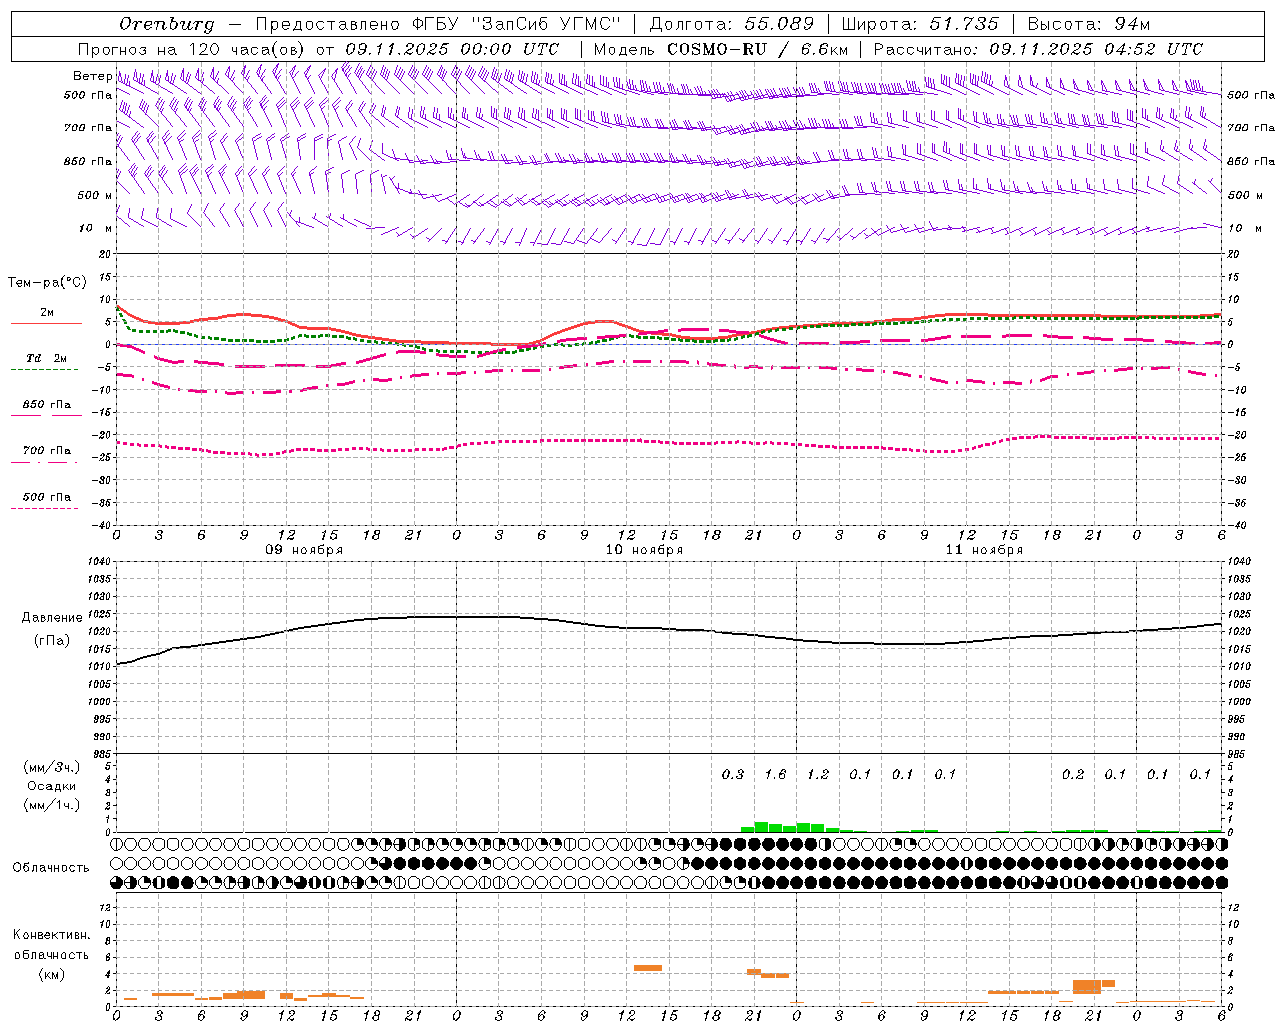Select the 'Широта: 51.735' latitude value
Viewport: 1280px width, 1024px height.
[920, 24]
